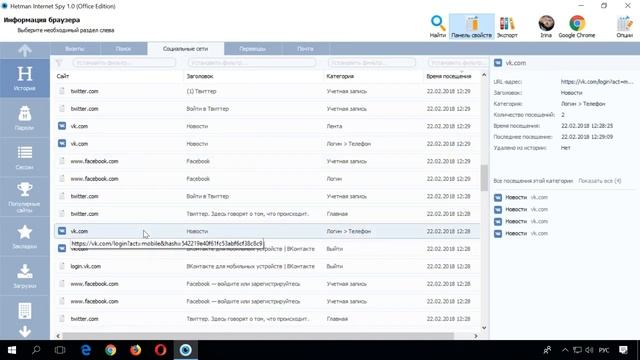Image resolution: width=640 pixels, height=360 pixels.
Task: Launch Opera from the taskbar
Action: pos(160,350)
